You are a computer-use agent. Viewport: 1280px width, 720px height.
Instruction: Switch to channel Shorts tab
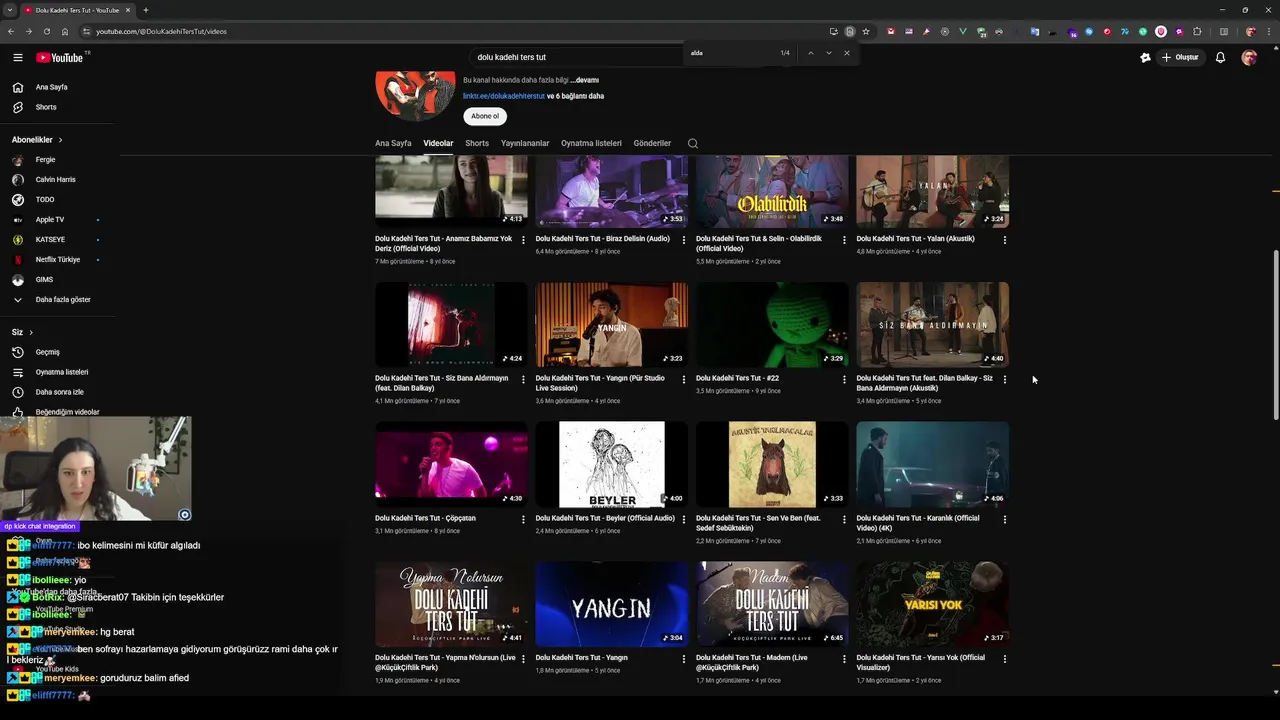pyautogui.click(x=477, y=143)
